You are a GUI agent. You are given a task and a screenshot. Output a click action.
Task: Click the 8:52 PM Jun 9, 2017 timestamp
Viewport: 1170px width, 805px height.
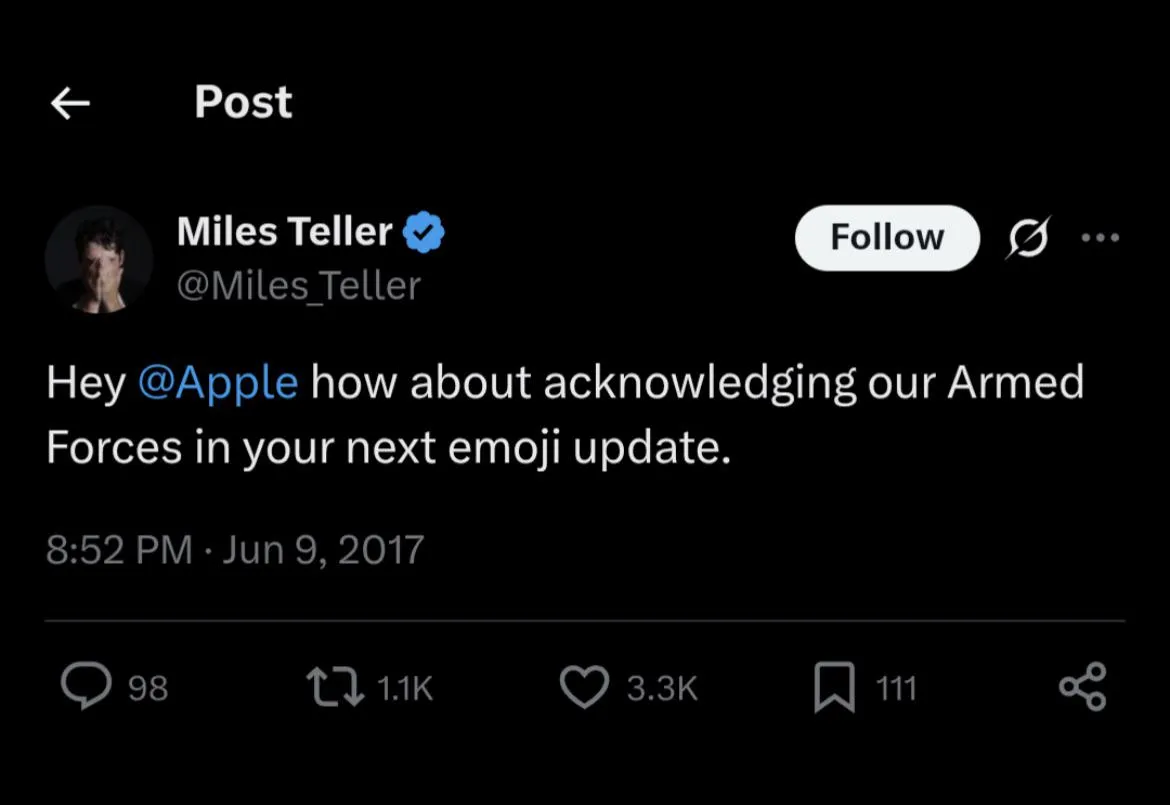click(235, 550)
